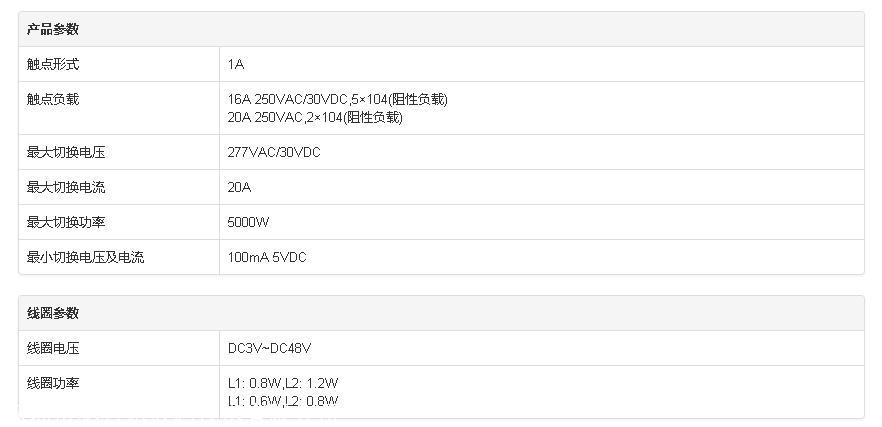
Task: Select the 触点负载 row label
Action: 52,99
